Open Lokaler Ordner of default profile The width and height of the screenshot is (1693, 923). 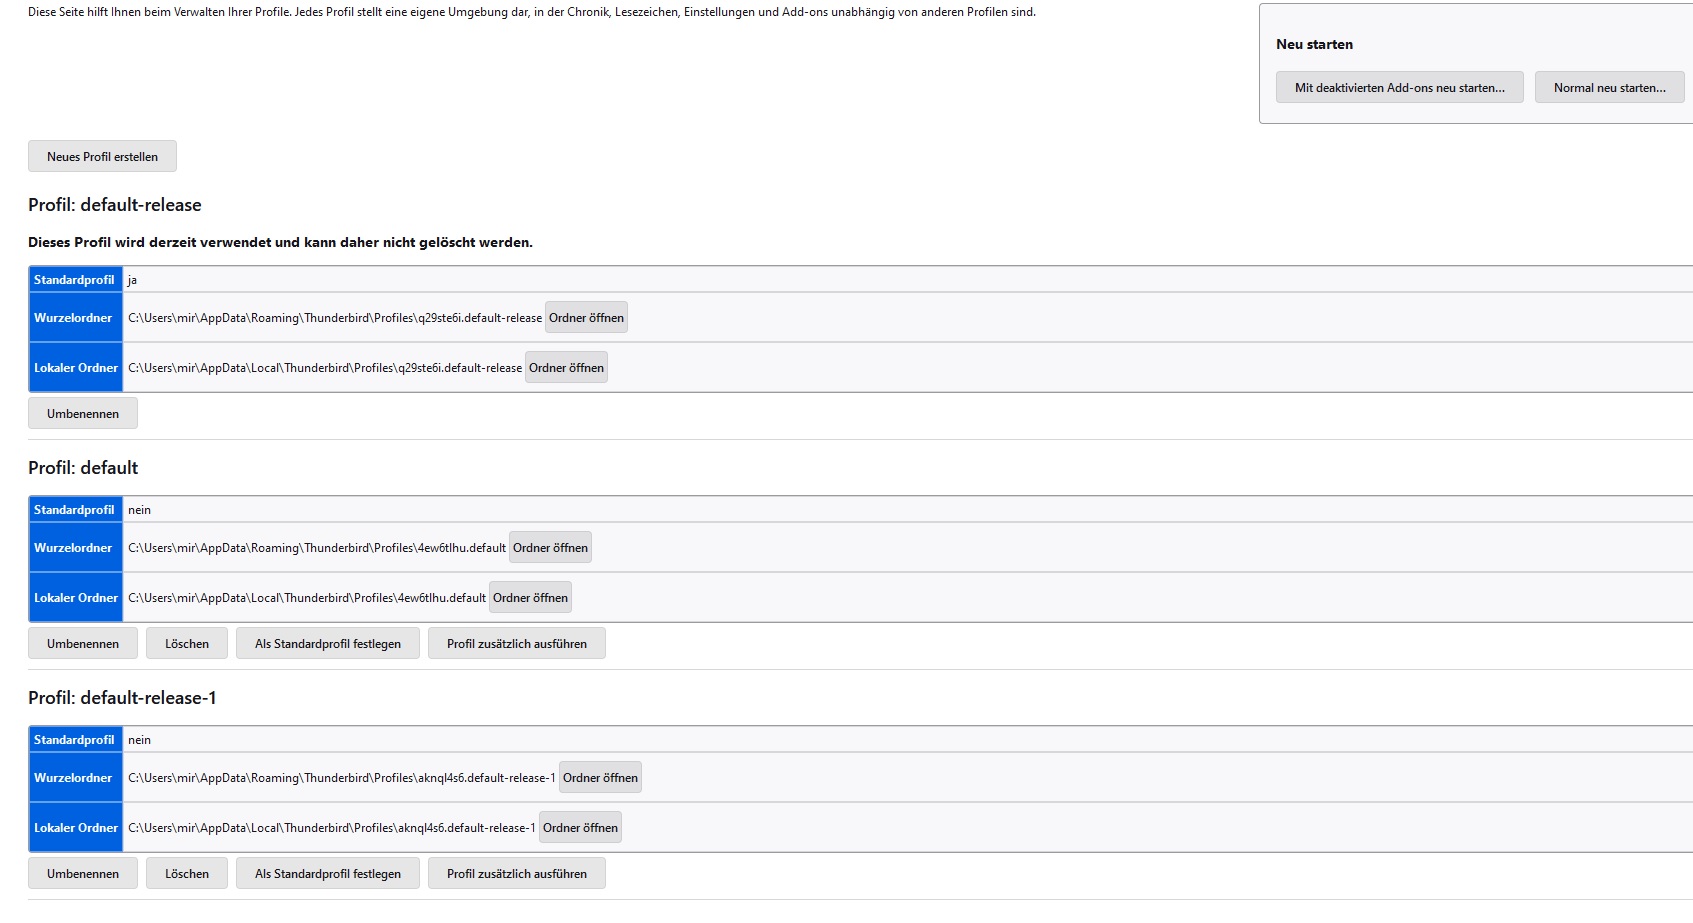[x=530, y=598]
